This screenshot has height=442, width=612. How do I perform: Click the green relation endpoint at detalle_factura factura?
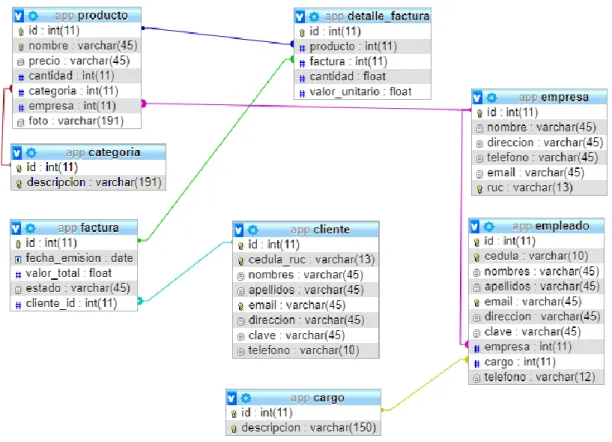[292, 59]
